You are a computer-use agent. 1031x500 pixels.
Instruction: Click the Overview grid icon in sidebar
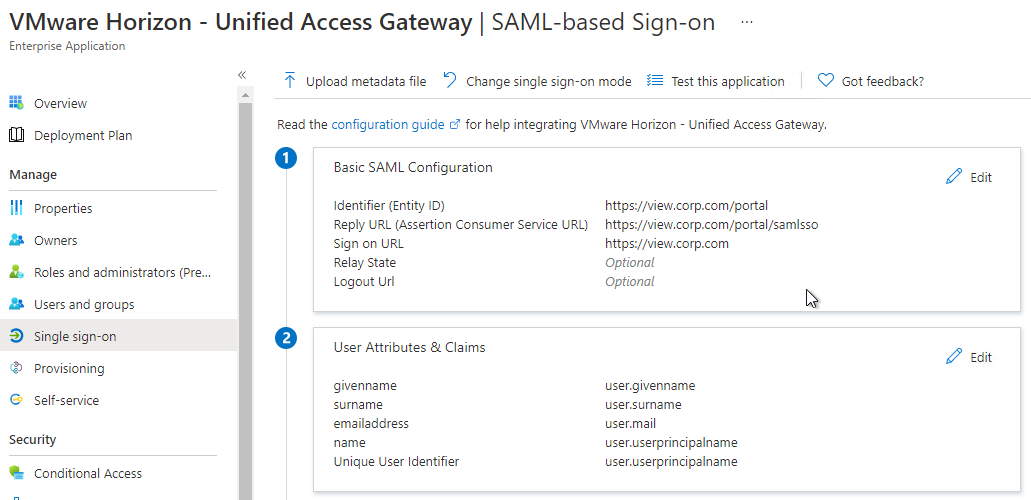(x=16, y=103)
